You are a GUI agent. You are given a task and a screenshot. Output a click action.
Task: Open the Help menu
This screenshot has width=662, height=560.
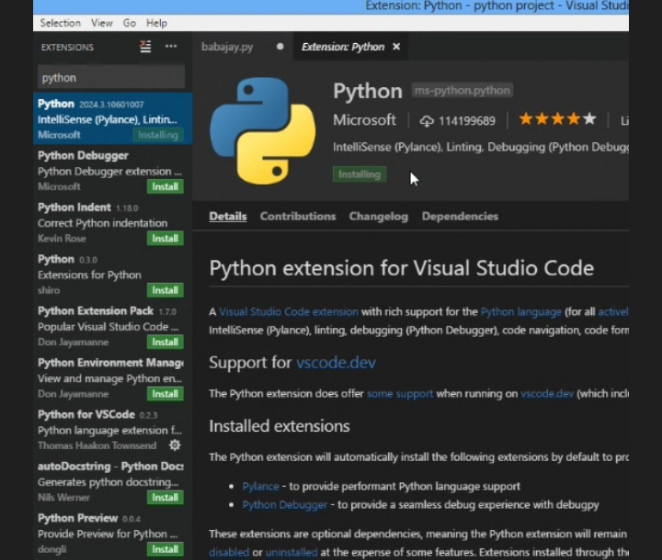(x=157, y=23)
